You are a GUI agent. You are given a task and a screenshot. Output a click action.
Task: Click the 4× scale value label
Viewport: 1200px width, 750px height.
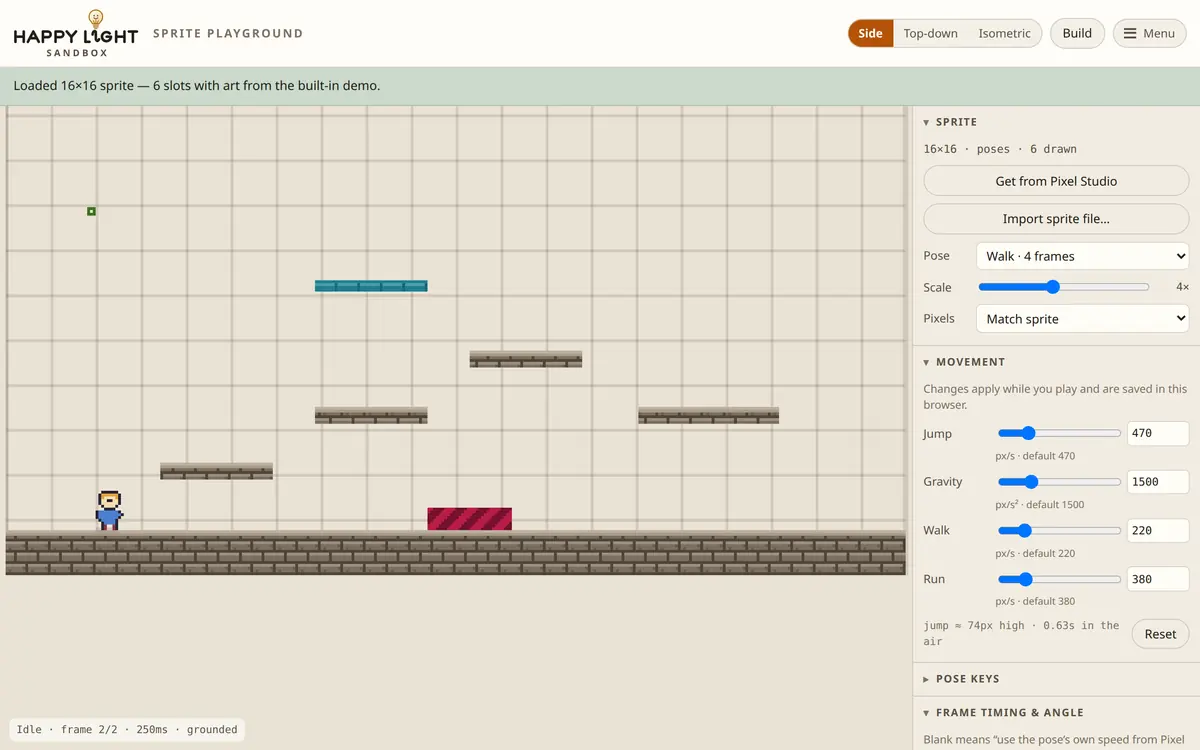tap(1182, 287)
